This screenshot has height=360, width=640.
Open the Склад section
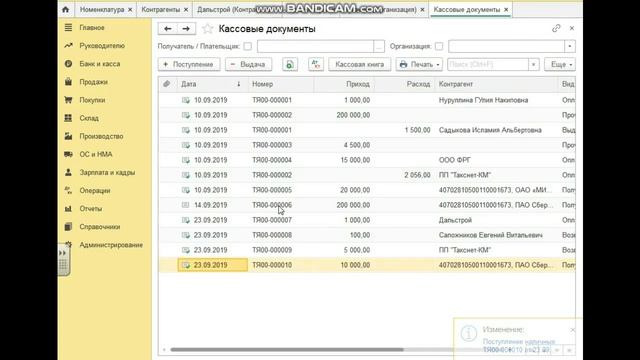(89, 118)
